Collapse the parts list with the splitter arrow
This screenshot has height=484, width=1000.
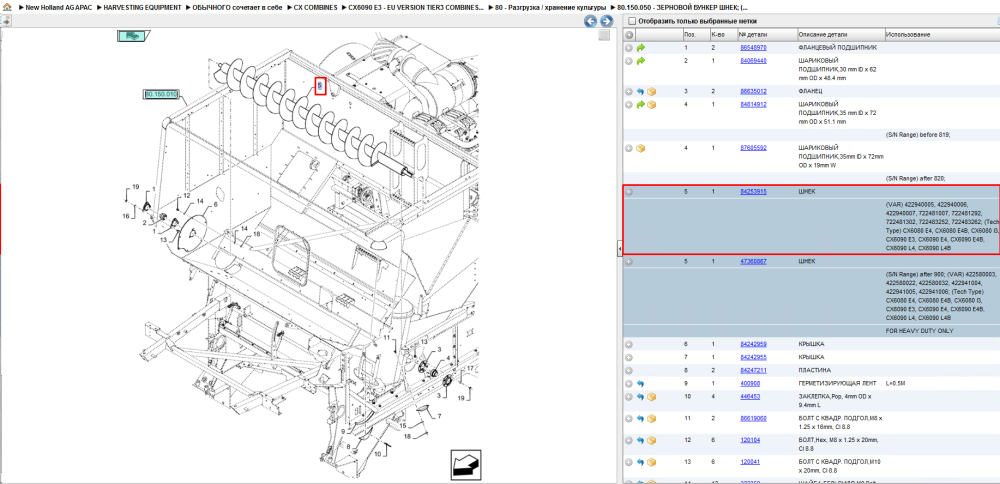[x=619, y=249]
